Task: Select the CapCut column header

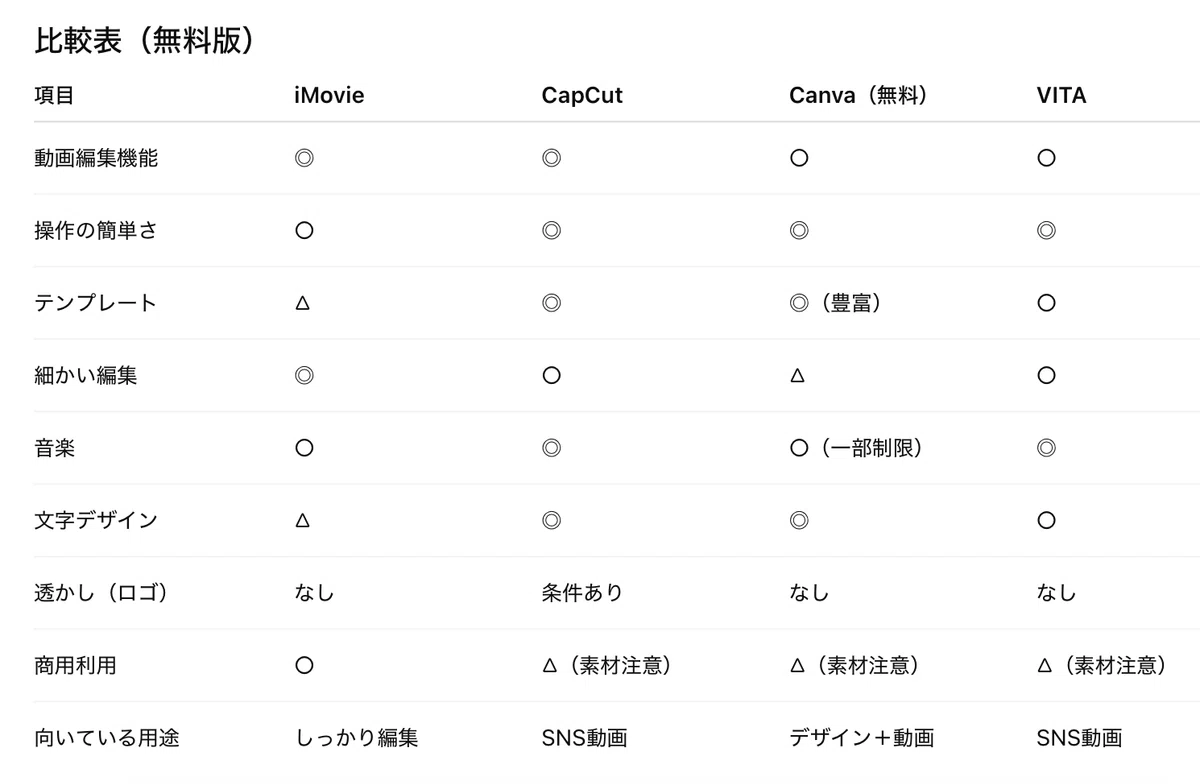Action: click(x=582, y=96)
